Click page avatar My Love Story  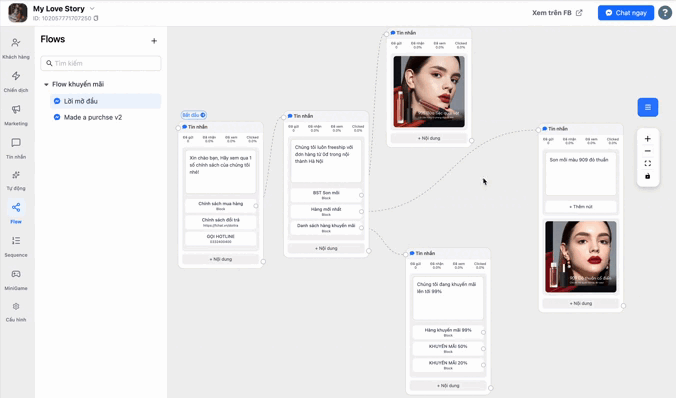click(x=18, y=13)
